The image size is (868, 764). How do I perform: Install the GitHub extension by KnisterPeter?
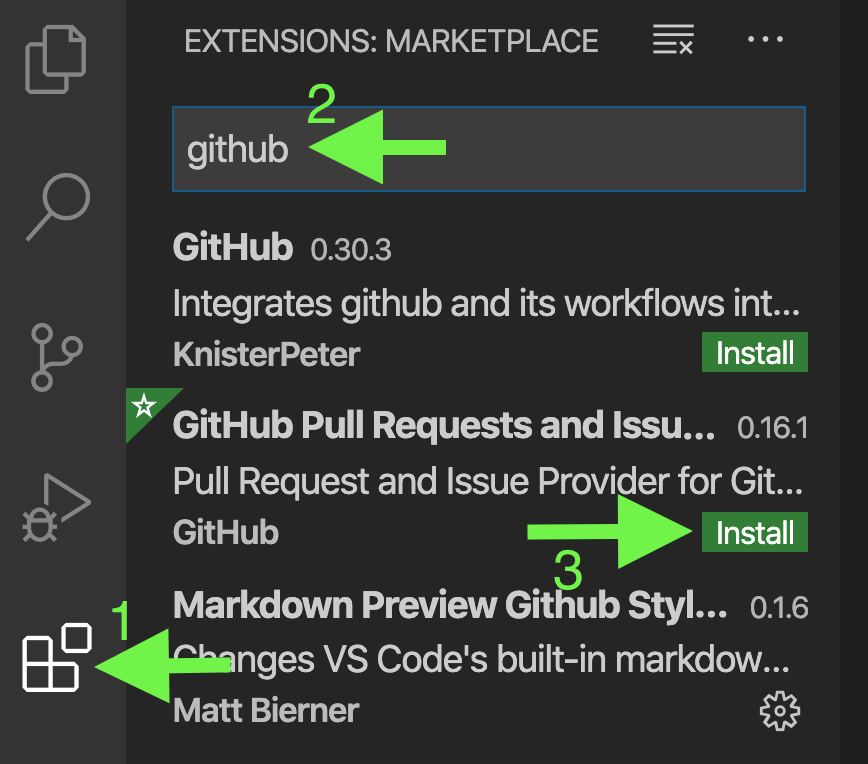point(755,352)
